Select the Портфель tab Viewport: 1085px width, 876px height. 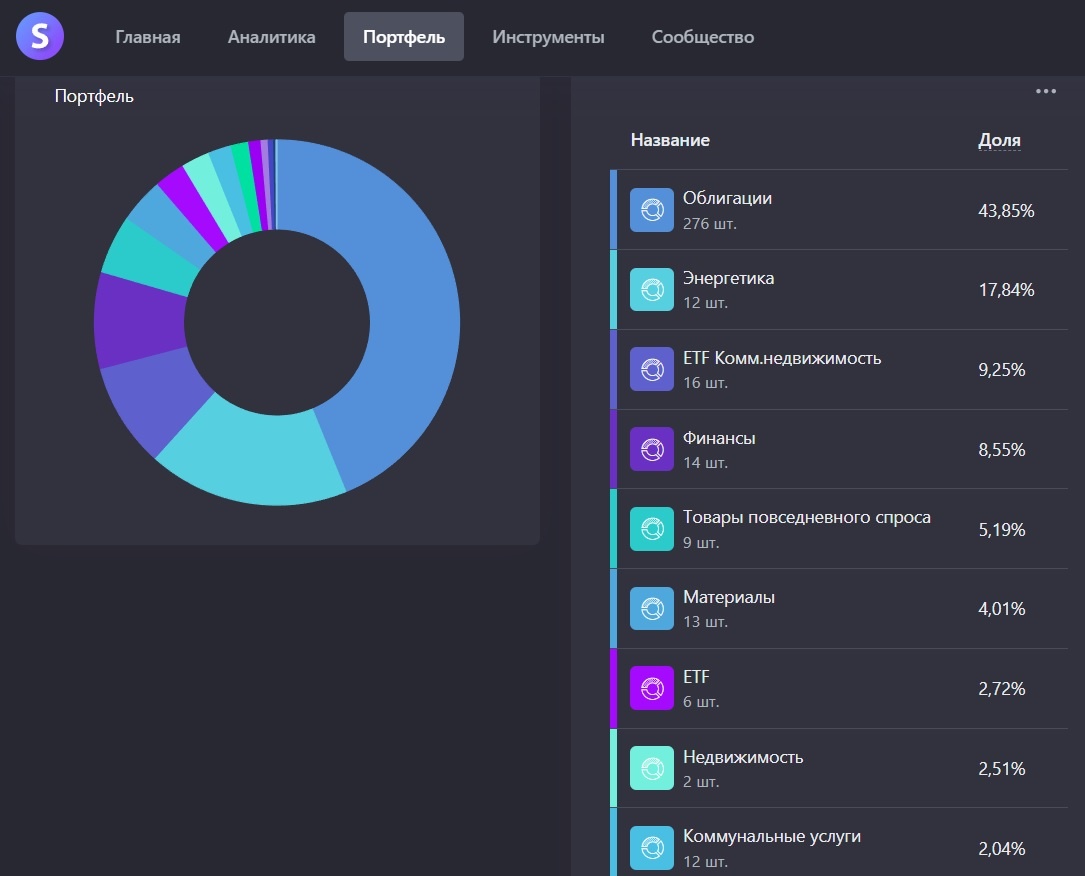[x=403, y=37]
